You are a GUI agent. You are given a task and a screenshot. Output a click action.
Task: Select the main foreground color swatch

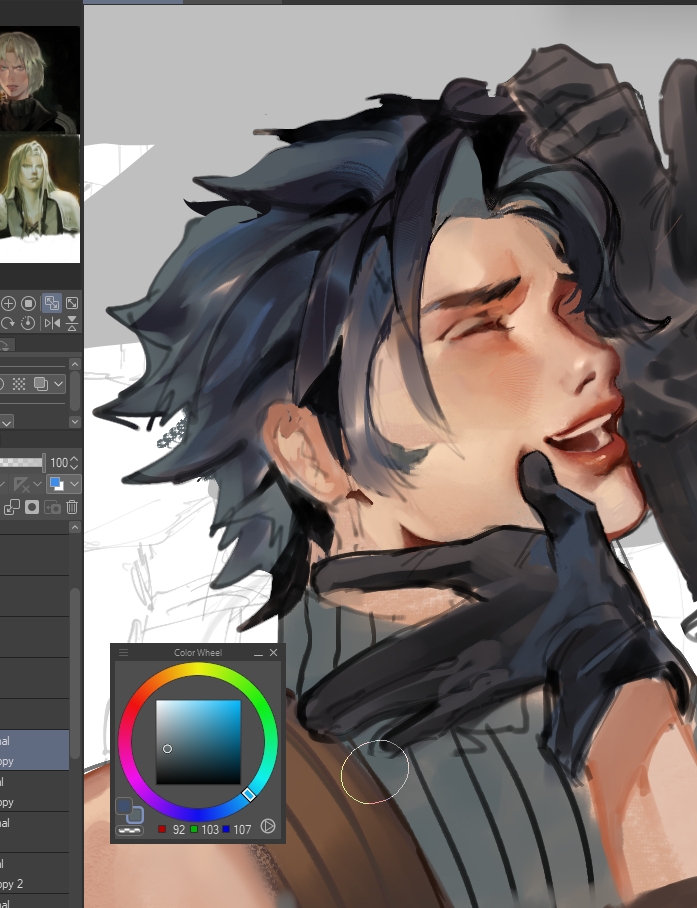124,805
